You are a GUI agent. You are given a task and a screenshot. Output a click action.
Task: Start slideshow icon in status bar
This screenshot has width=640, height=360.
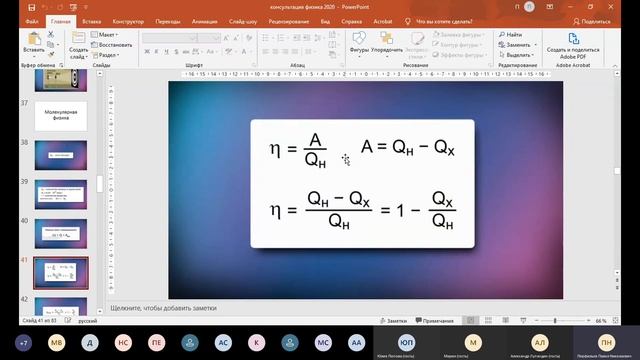pos(523,321)
